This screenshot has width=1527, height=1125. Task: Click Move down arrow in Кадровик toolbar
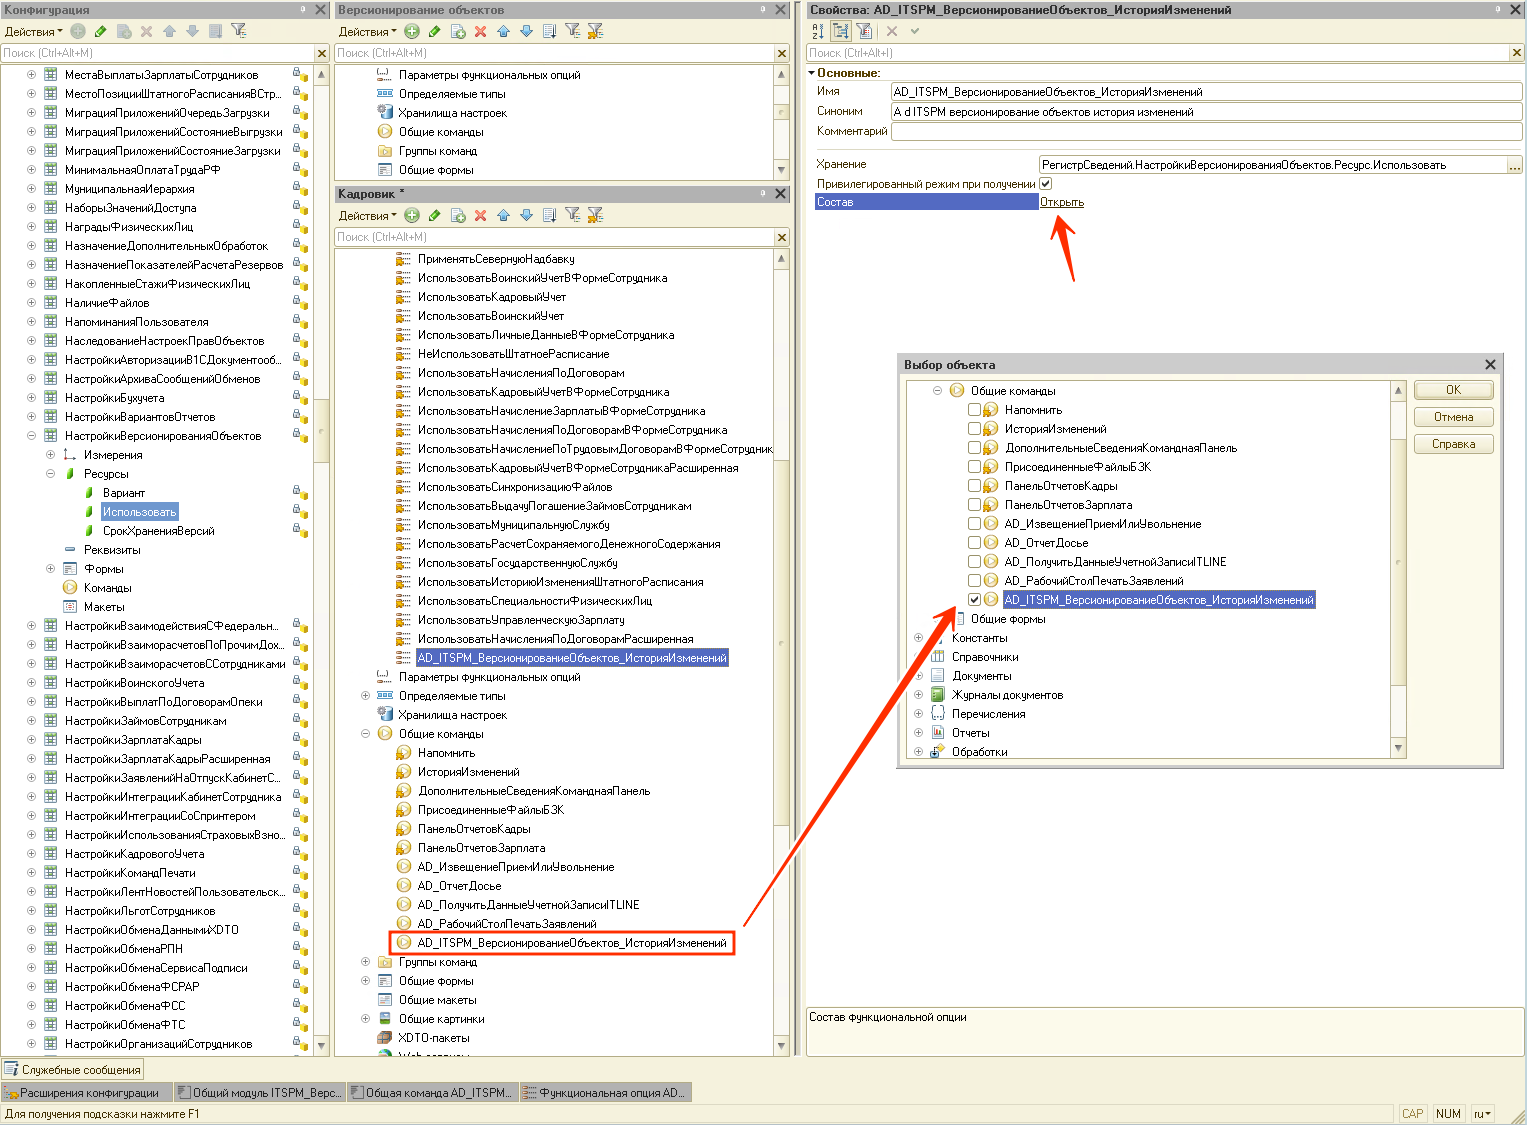526,215
